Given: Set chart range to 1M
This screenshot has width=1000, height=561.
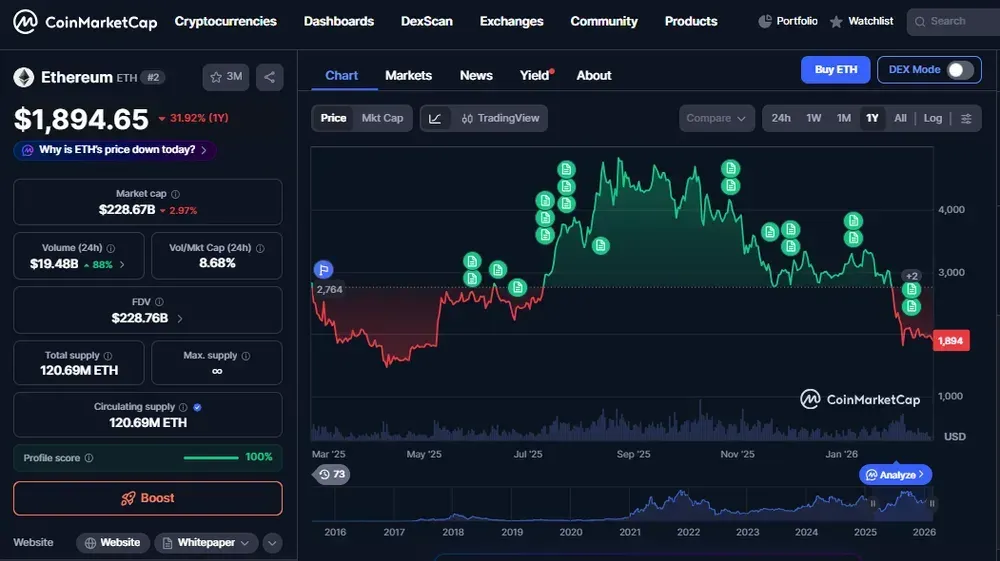Looking at the screenshot, I should tap(844, 119).
